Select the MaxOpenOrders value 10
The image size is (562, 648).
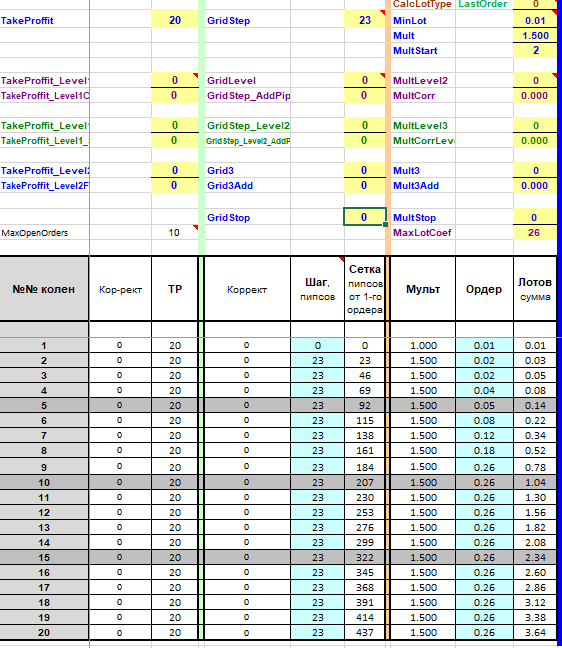[174, 233]
